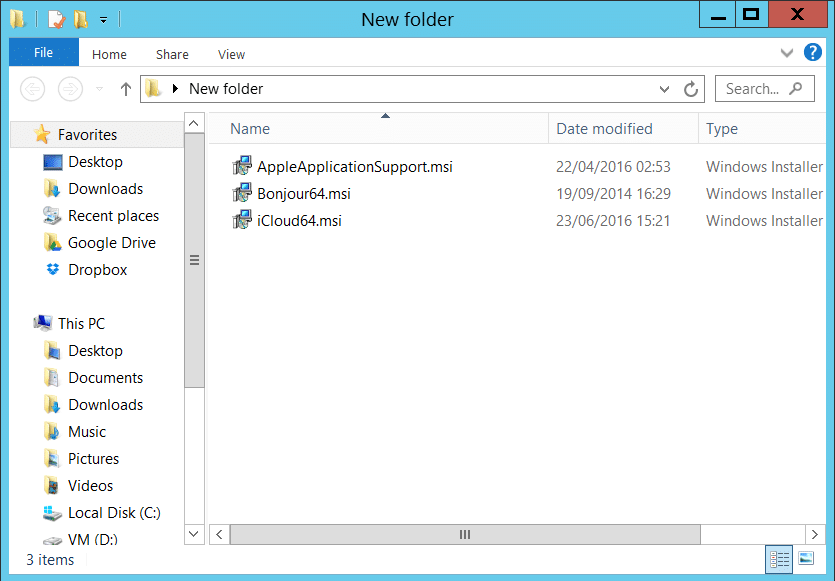Click the Search input field
The image size is (835, 581).
764,88
